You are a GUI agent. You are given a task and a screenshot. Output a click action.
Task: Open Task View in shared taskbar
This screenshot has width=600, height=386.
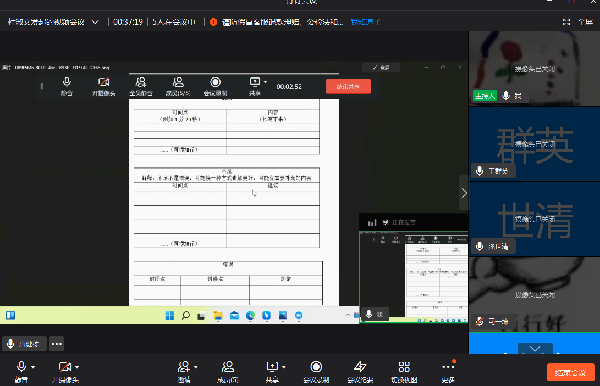click(201, 316)
